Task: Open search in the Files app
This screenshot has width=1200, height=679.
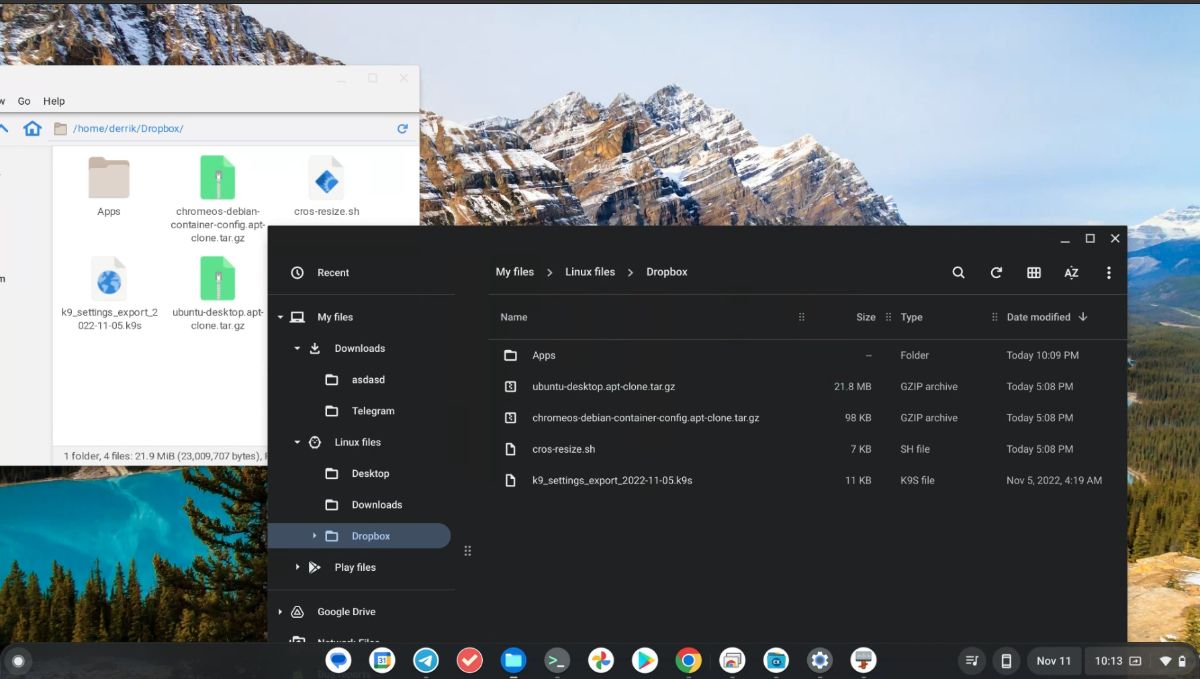Action: pos(958,272)
